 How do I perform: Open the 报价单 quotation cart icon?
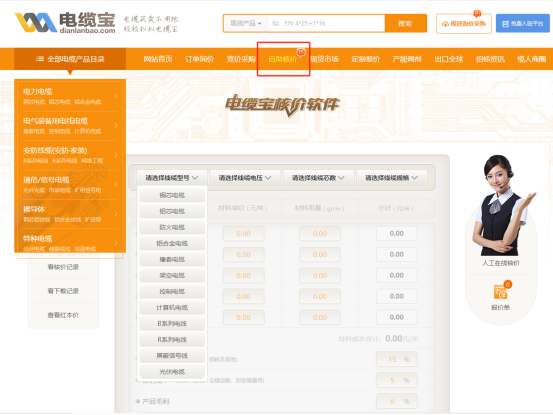(x=500, y=291)
